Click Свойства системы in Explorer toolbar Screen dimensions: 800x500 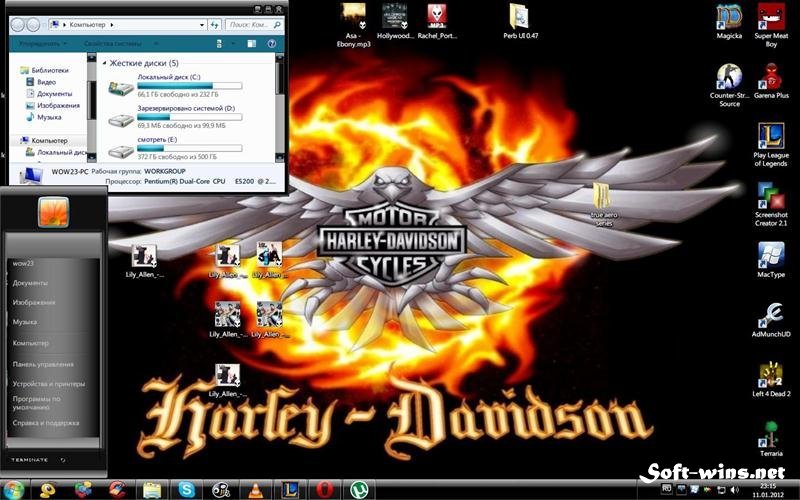click(112, 44)
